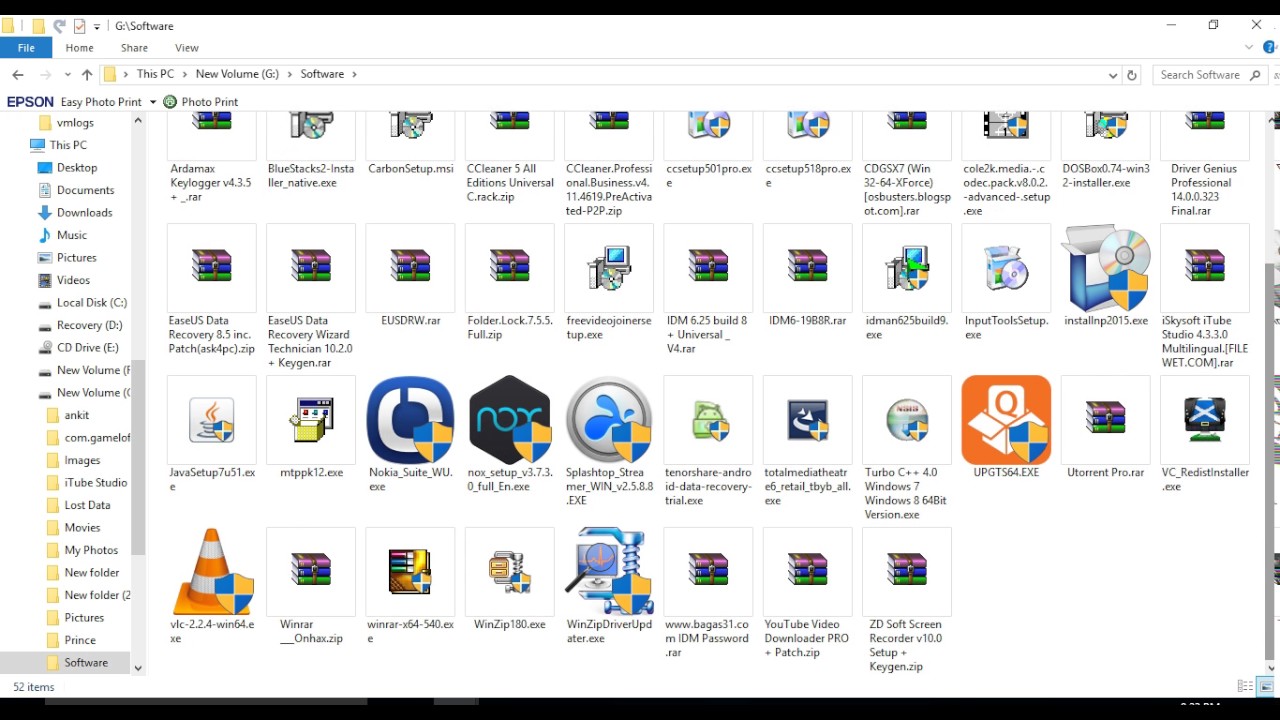Screen dimensions: 1280x720
Task: Select the freevideojoinersetup.exe icon
Action: [x=609, y=268]
